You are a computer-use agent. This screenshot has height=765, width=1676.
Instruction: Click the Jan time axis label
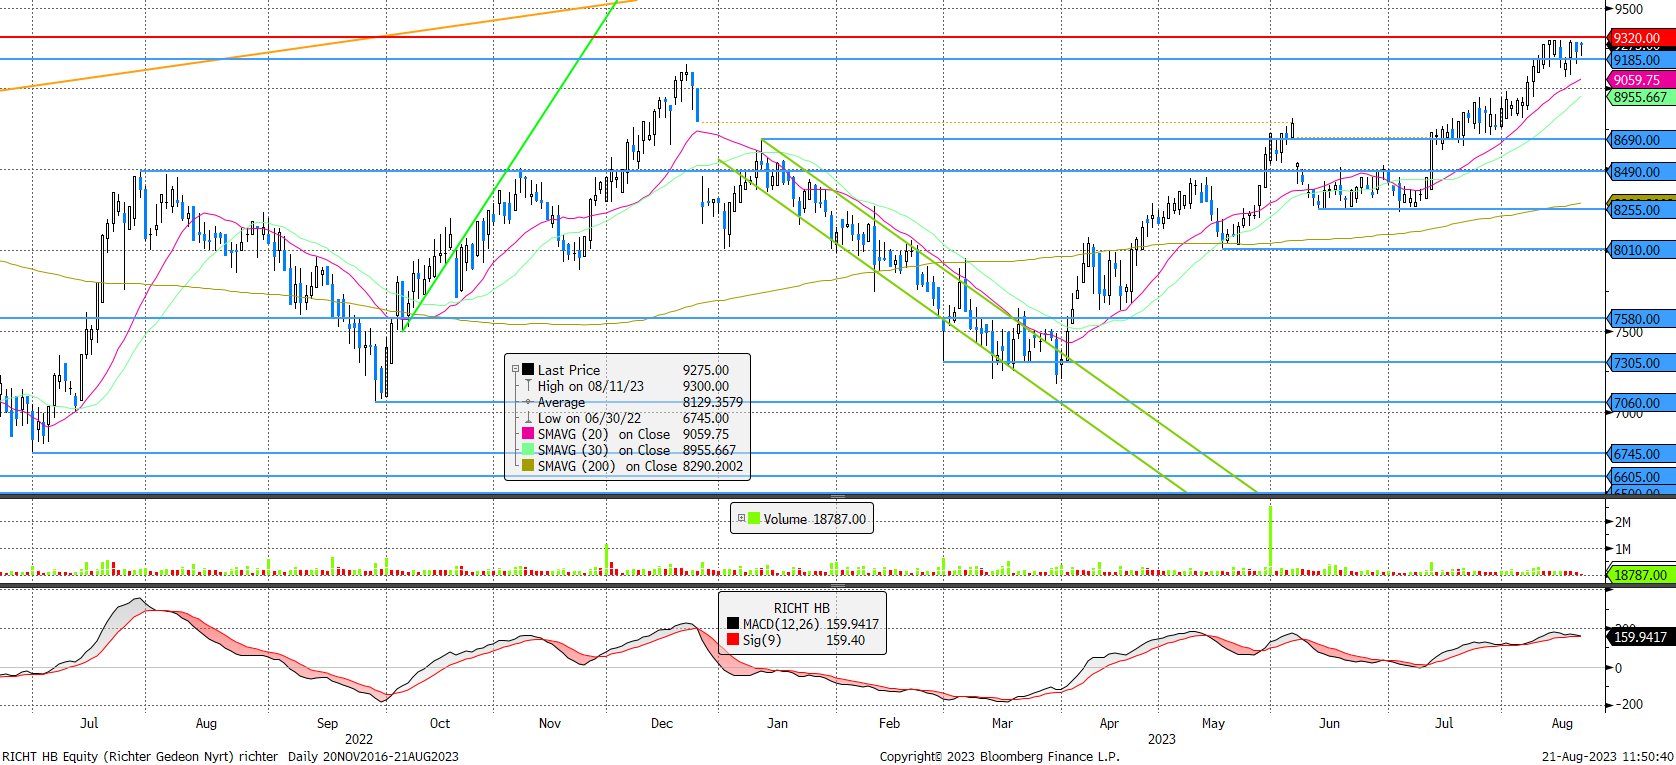click(x=777, y=722)
